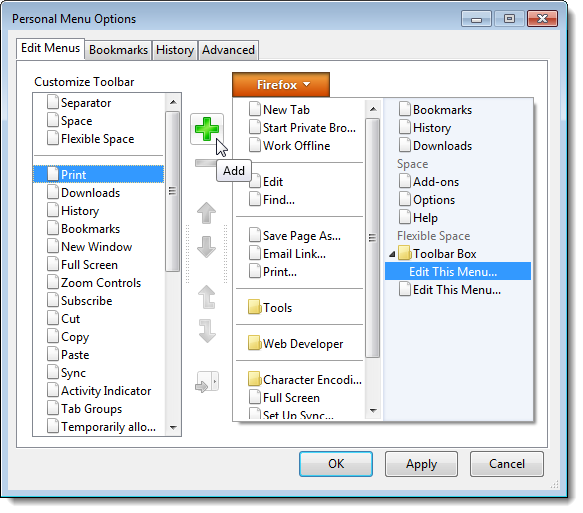The width and height of the screenshot is (583, 513).
Task: Click the page icon beside Work Offline
Action: (x=255, y=145)
